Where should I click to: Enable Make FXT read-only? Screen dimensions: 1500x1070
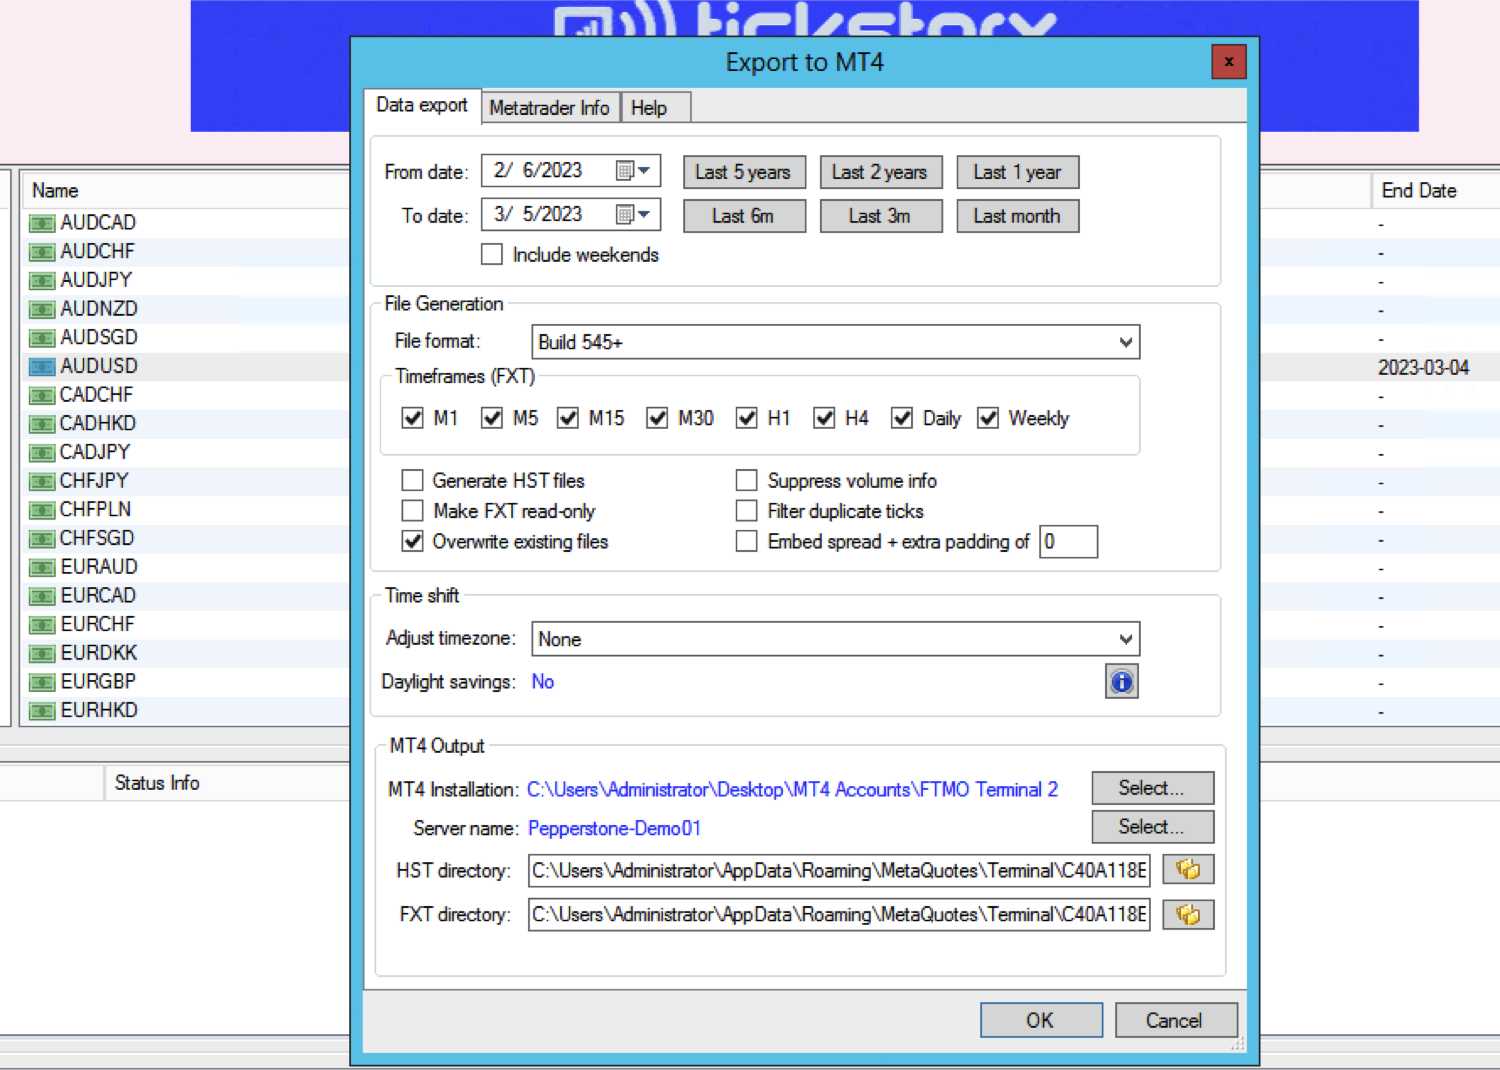coord(412,511)
